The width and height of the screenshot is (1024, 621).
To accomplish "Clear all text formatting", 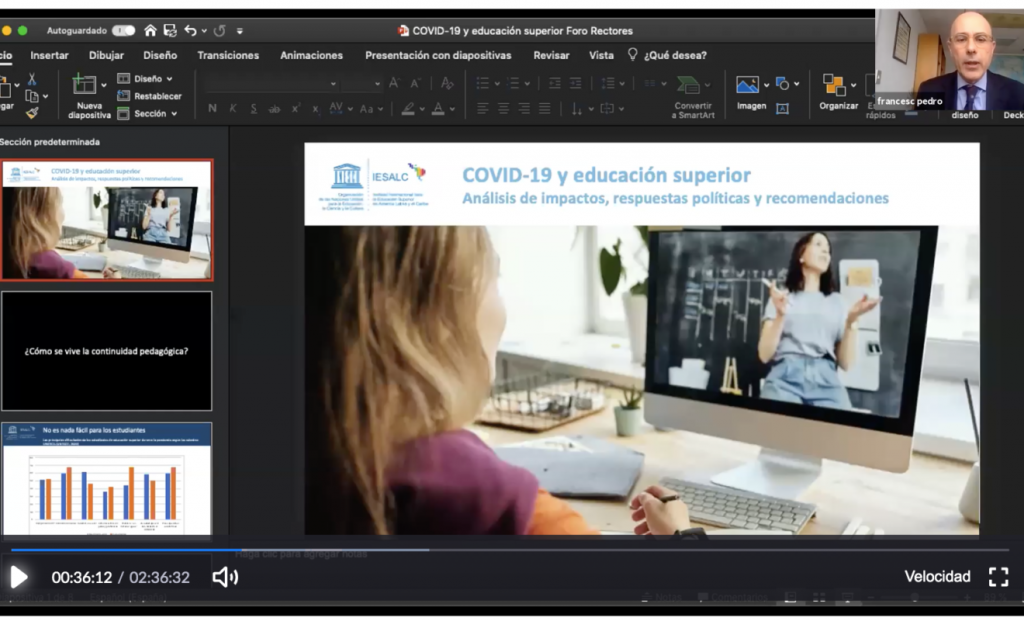I will coord(447,83).
